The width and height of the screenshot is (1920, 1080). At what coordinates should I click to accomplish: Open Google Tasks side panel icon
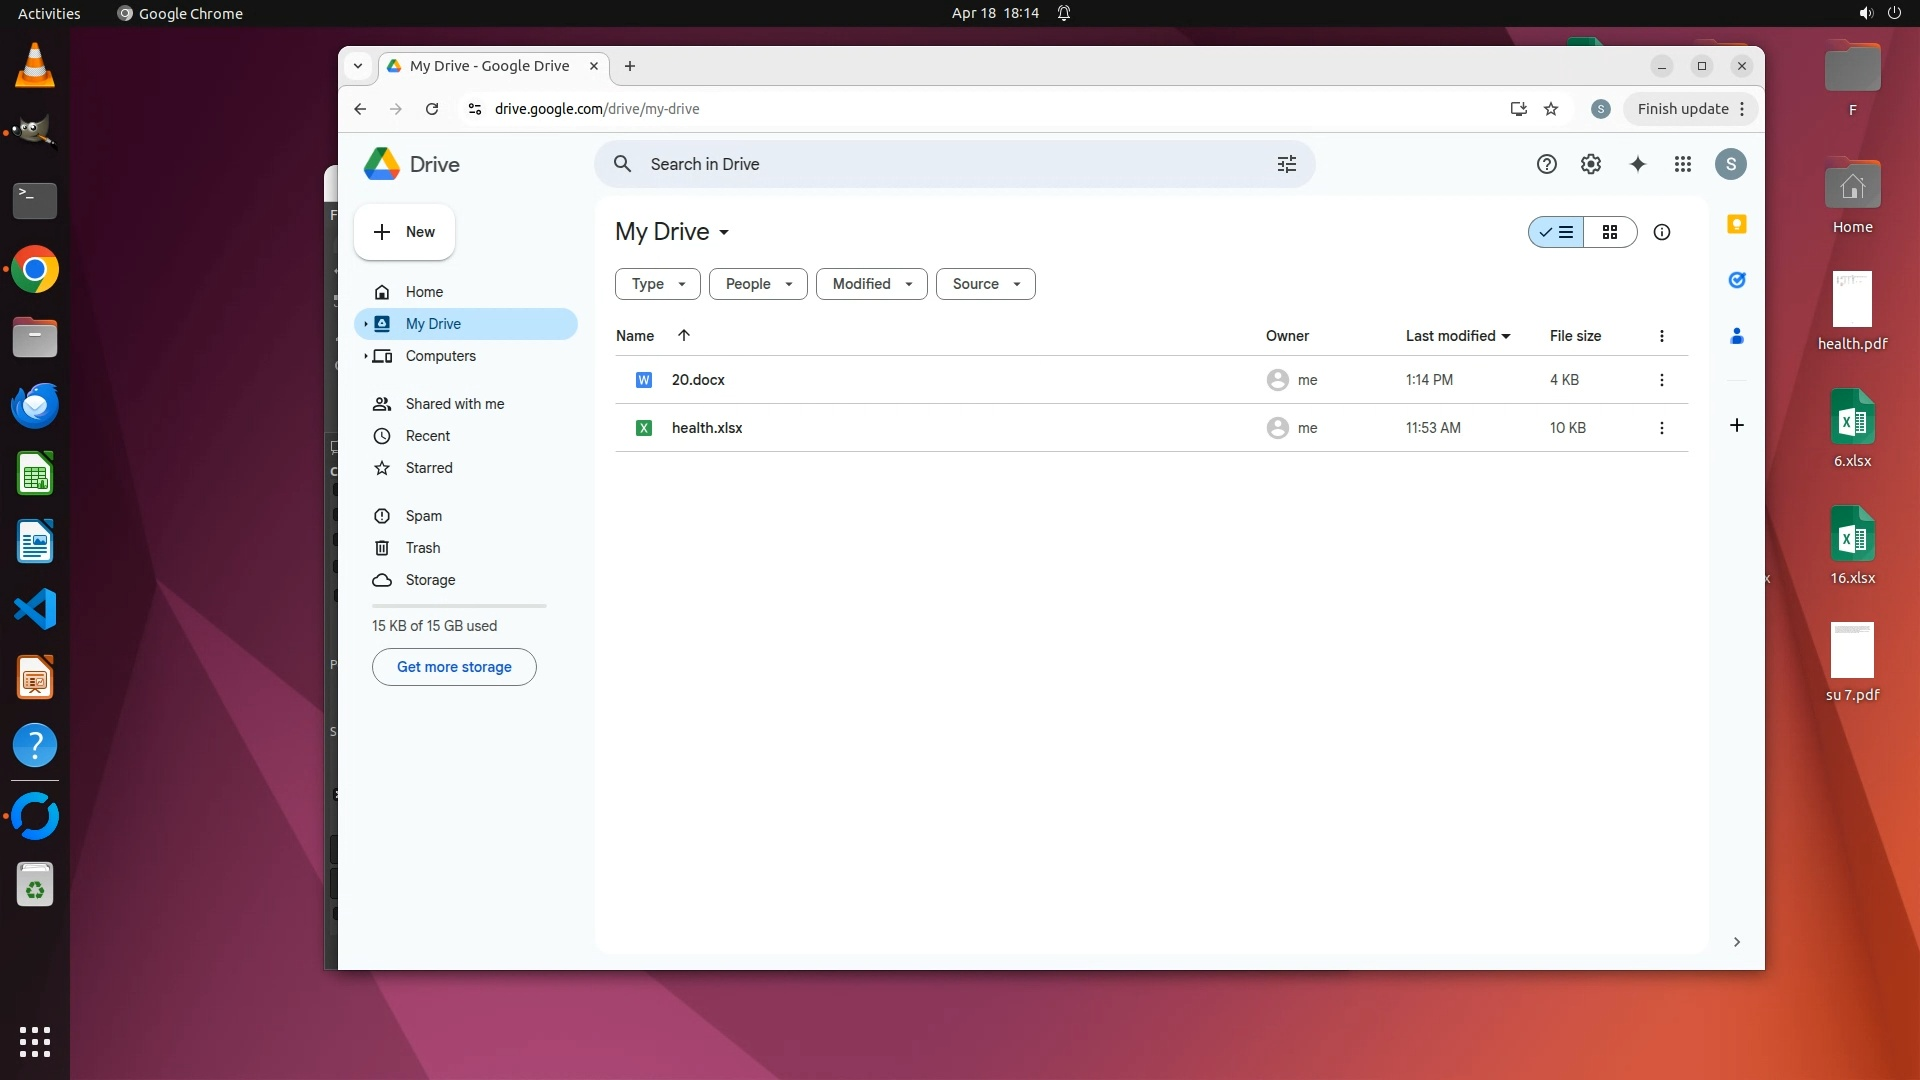[x=1737, y=280]
